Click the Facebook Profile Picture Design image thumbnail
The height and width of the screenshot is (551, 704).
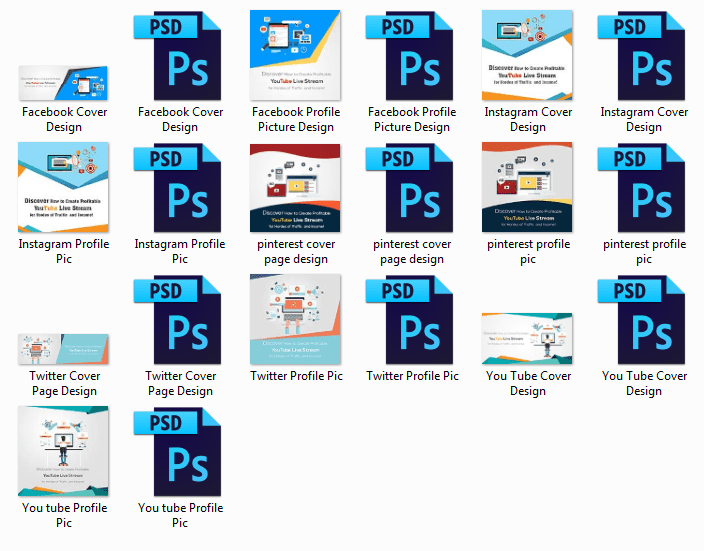pyautogui.click(x=296, y=56)
